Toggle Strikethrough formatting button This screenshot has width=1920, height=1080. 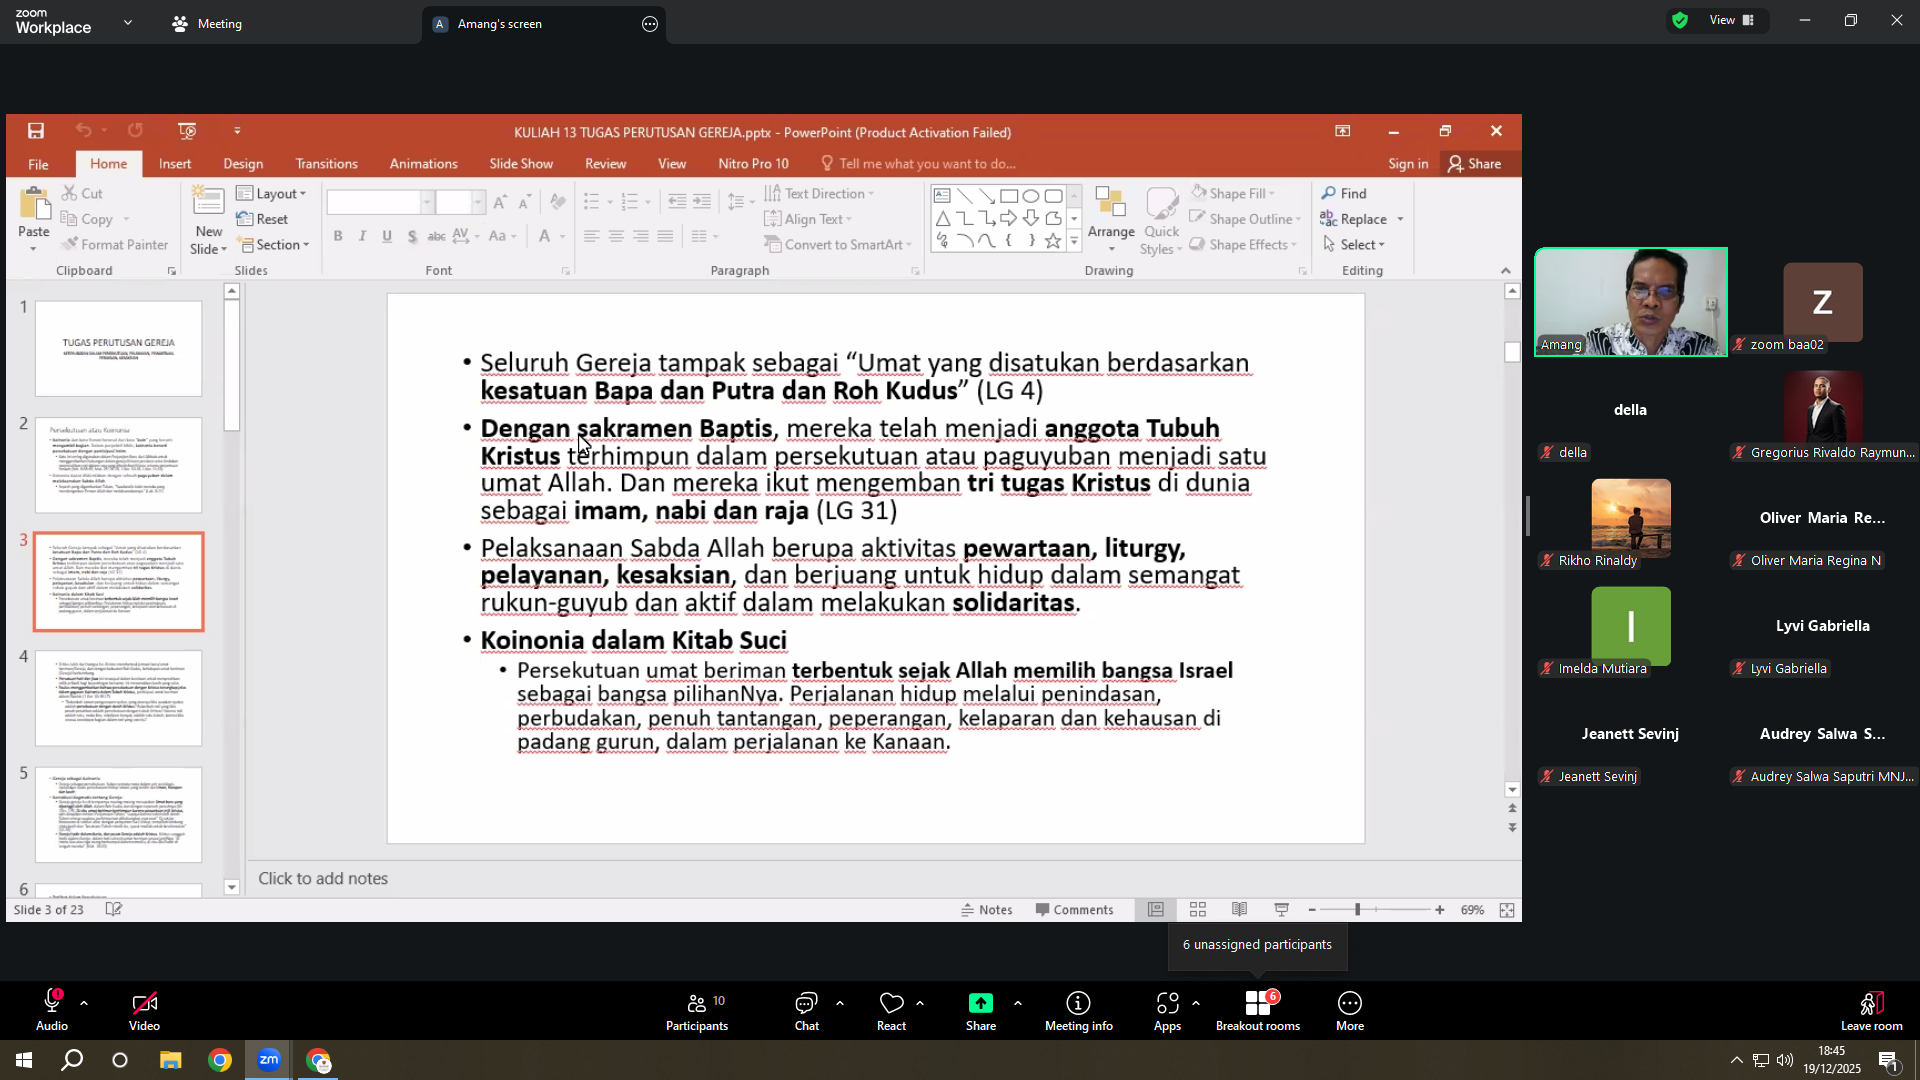pos(436,236)
